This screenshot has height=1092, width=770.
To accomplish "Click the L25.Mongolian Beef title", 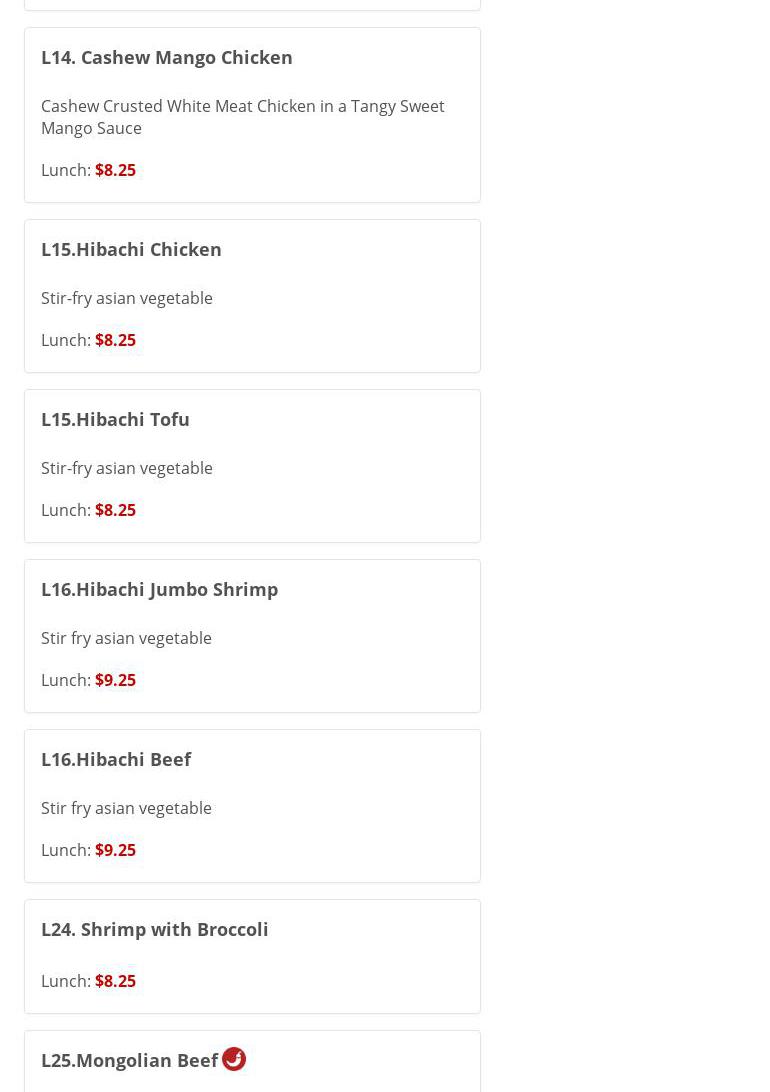I will (129, 1060).
